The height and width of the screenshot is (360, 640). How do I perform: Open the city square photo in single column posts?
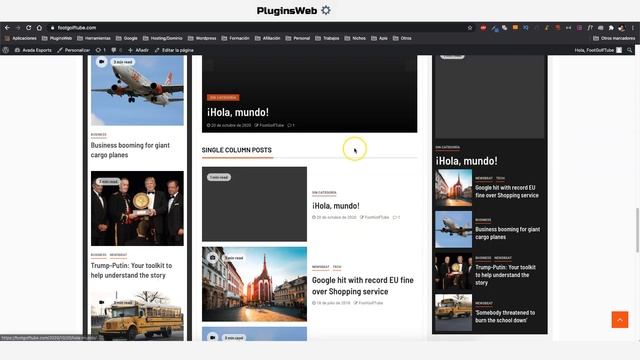coord(254,284)
